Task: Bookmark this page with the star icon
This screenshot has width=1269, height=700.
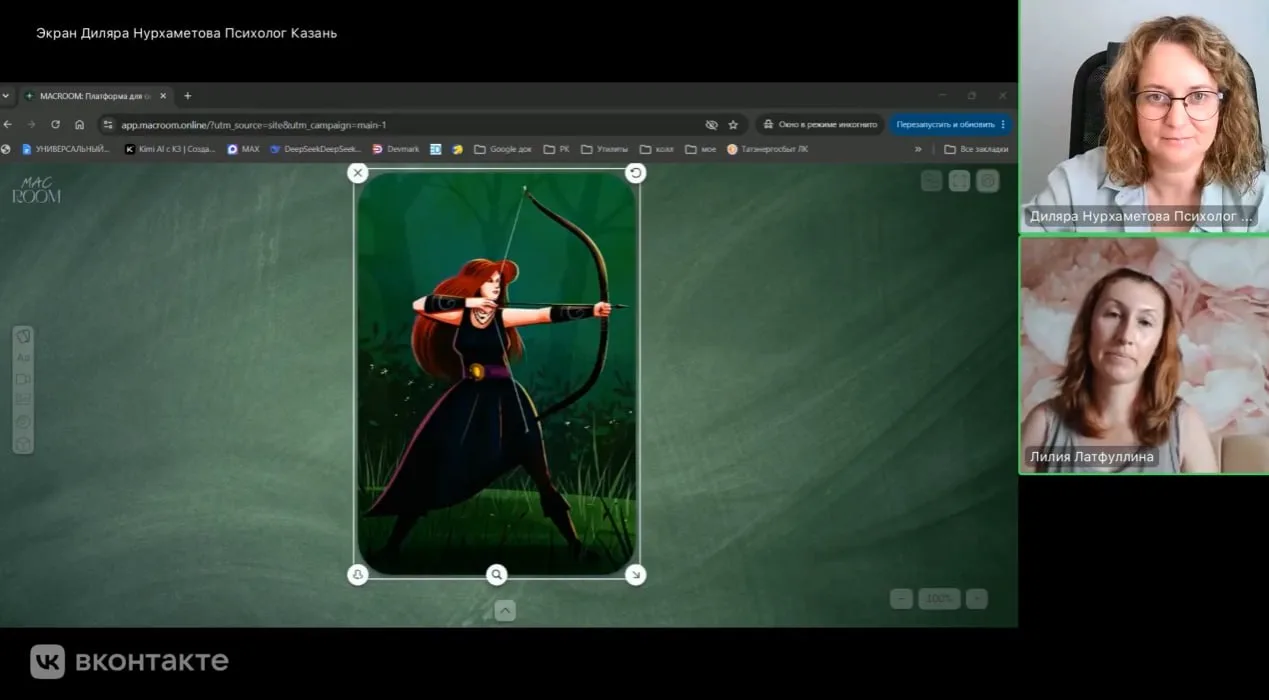Action: coord(733,125)
